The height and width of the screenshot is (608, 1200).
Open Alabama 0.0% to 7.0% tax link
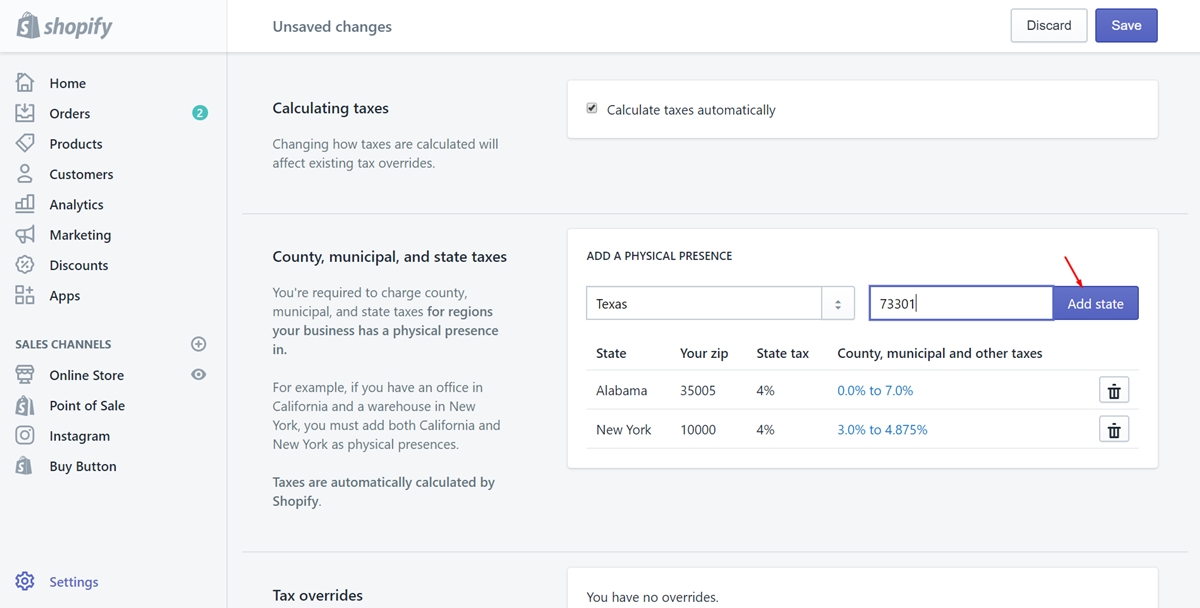click(875, 391)
